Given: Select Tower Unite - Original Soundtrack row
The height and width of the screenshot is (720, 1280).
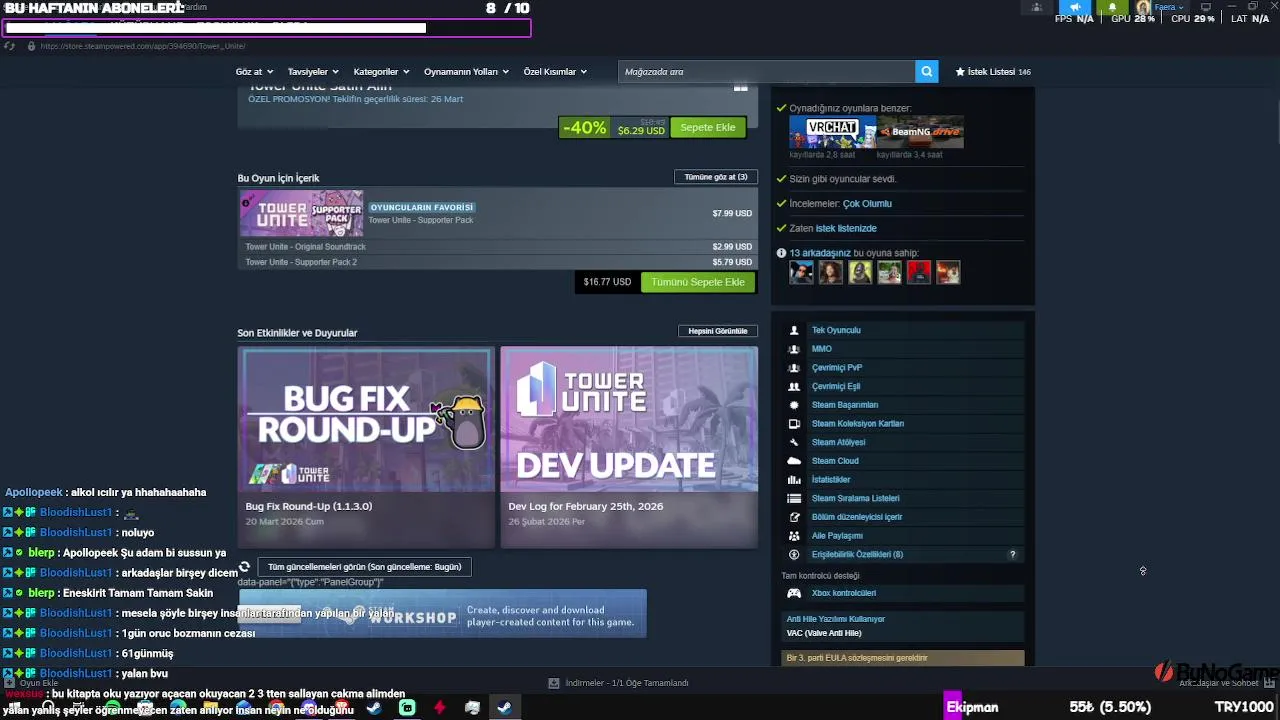Looking at the screenshot, I should pos(498,247).
